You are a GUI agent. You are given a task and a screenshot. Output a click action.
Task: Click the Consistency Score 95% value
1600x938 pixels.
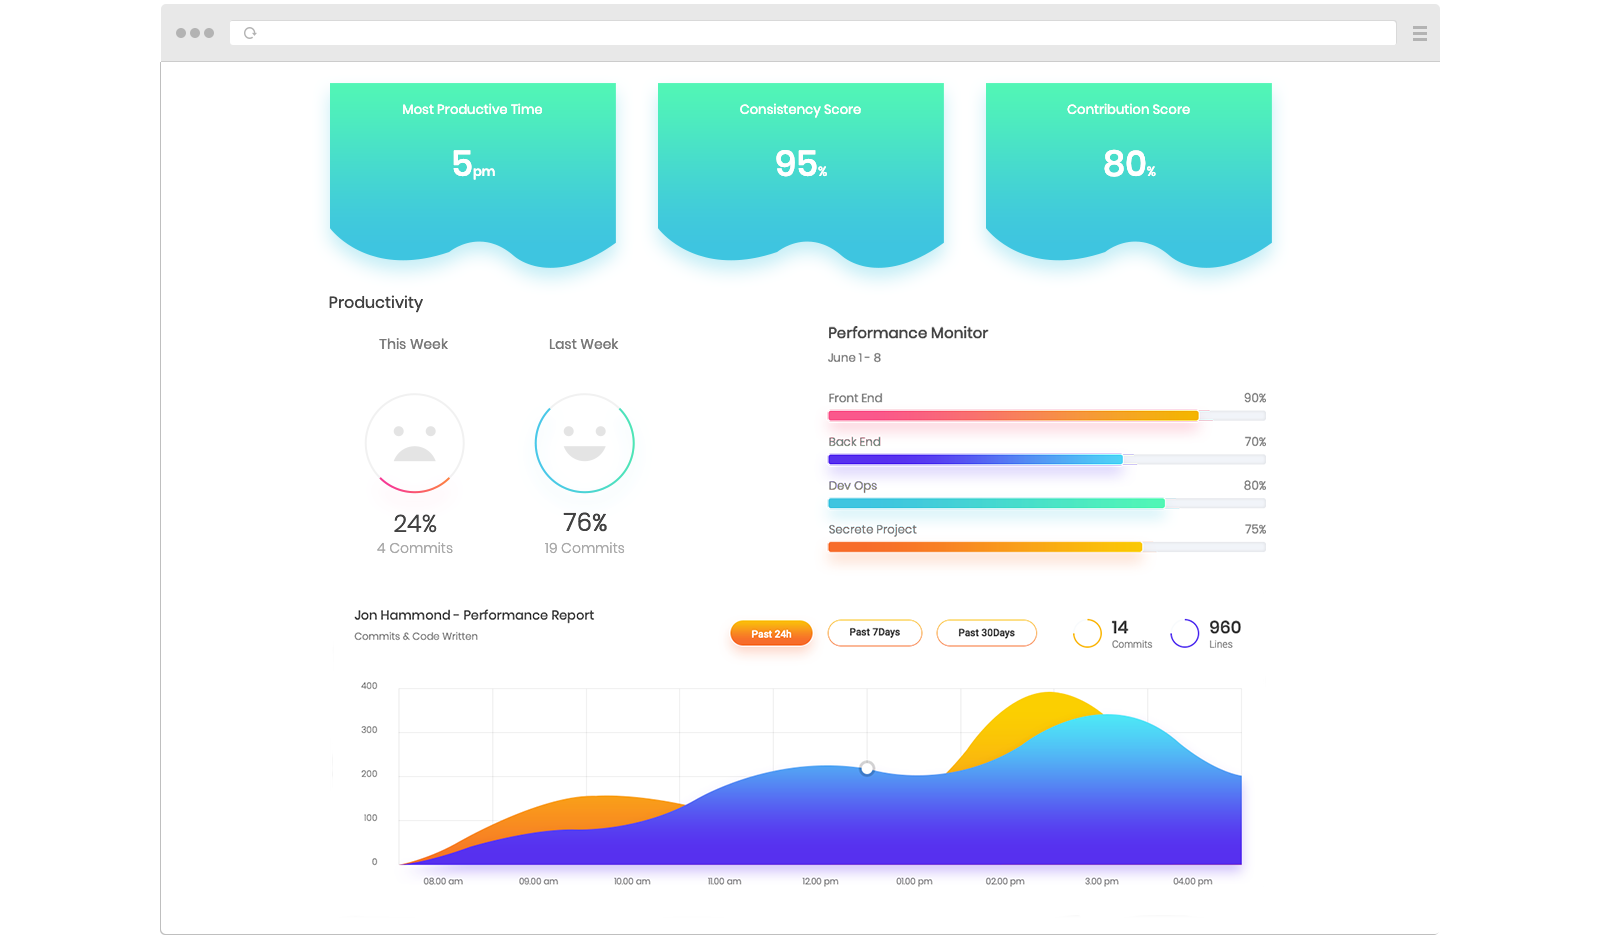coord(799,163)
